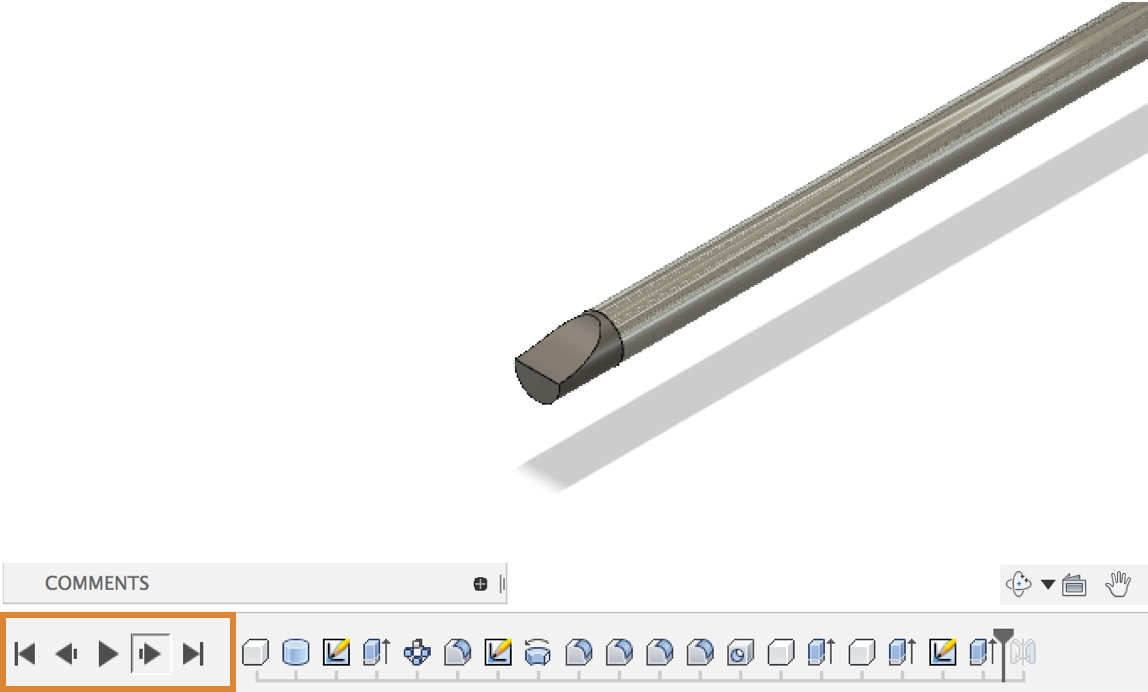Select the third sketch feature in timeline

943,652
